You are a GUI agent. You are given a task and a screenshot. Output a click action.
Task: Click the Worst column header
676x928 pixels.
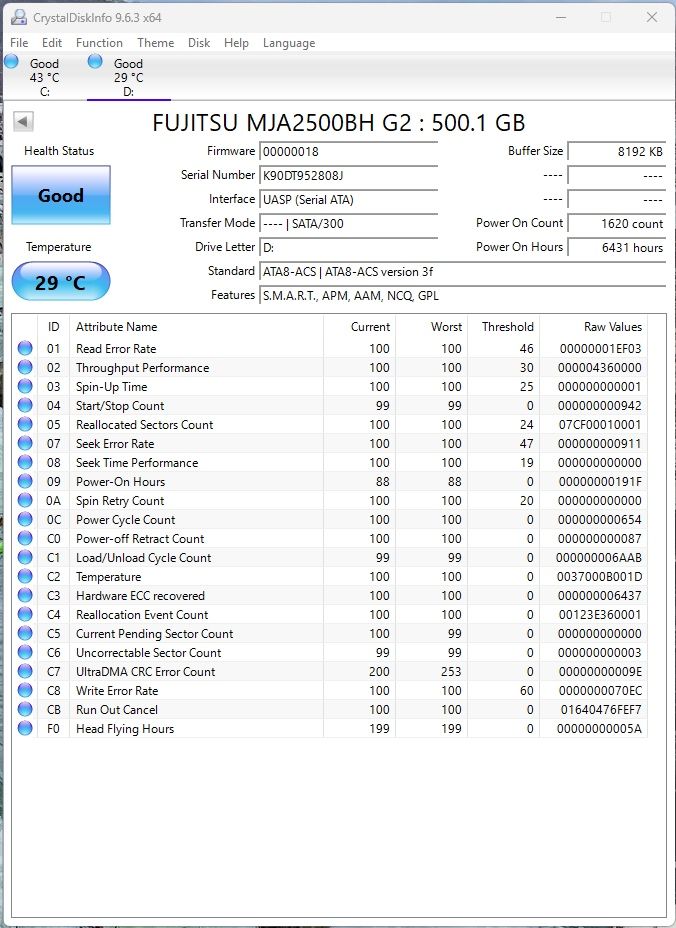tap(432, 327)
